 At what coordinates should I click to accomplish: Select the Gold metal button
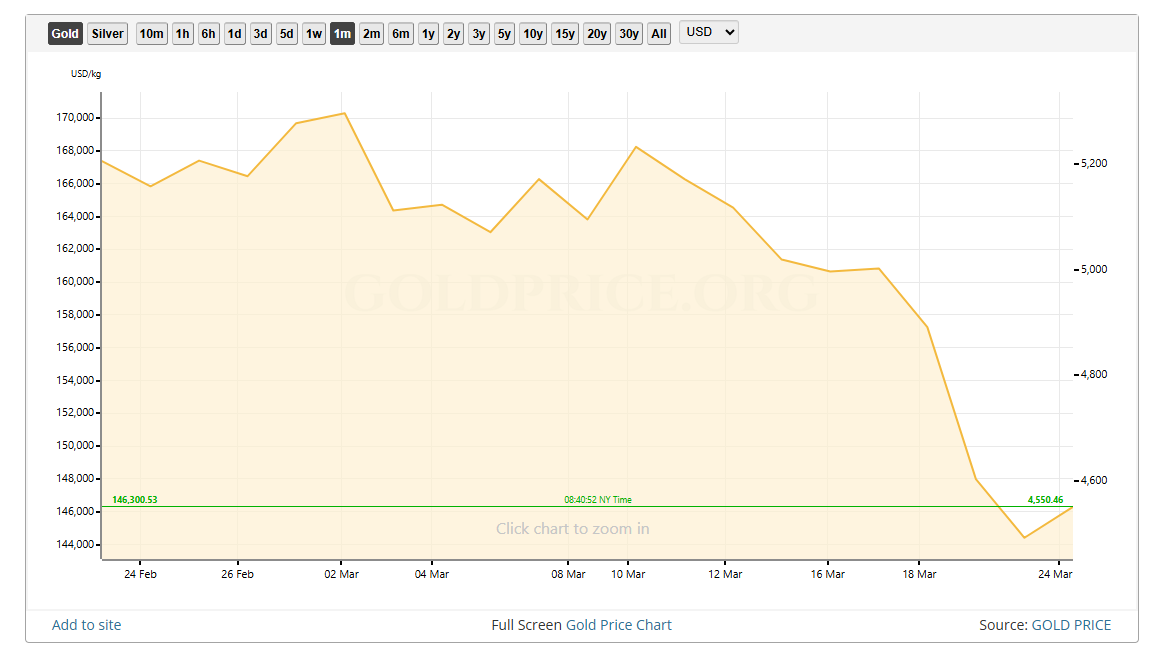[x=65, y=34]
